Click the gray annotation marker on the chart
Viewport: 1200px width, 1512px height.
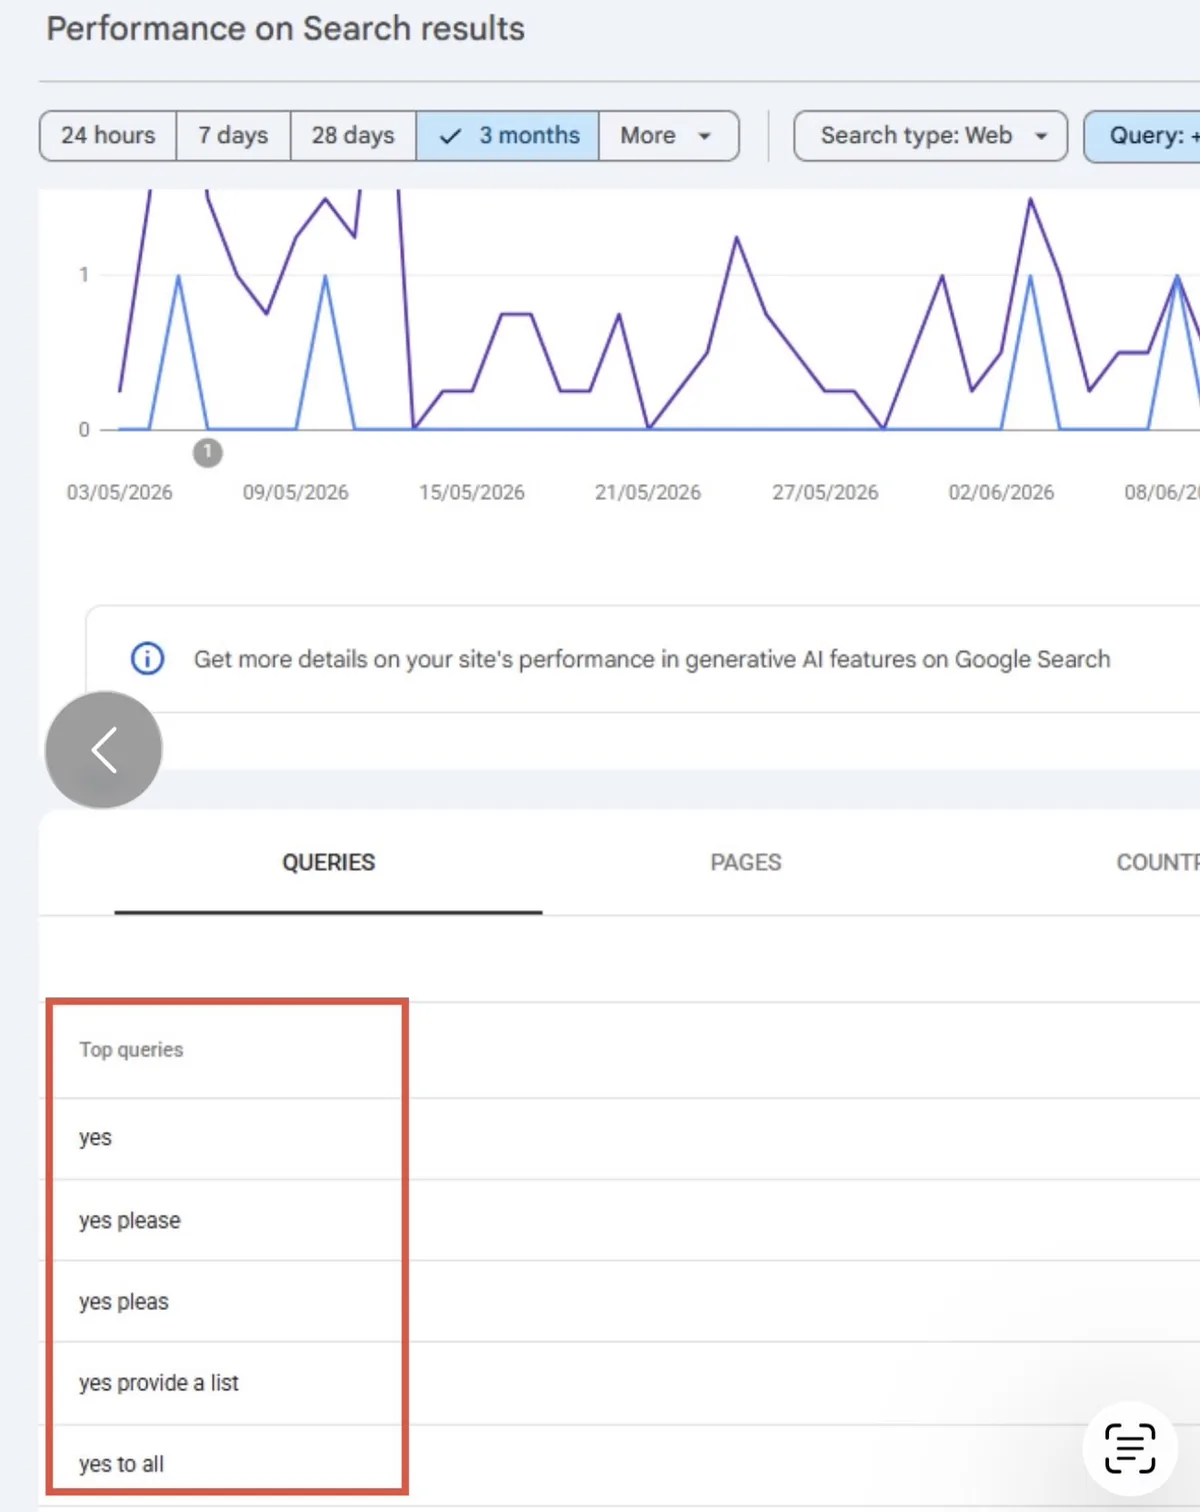tap(207, 453)
